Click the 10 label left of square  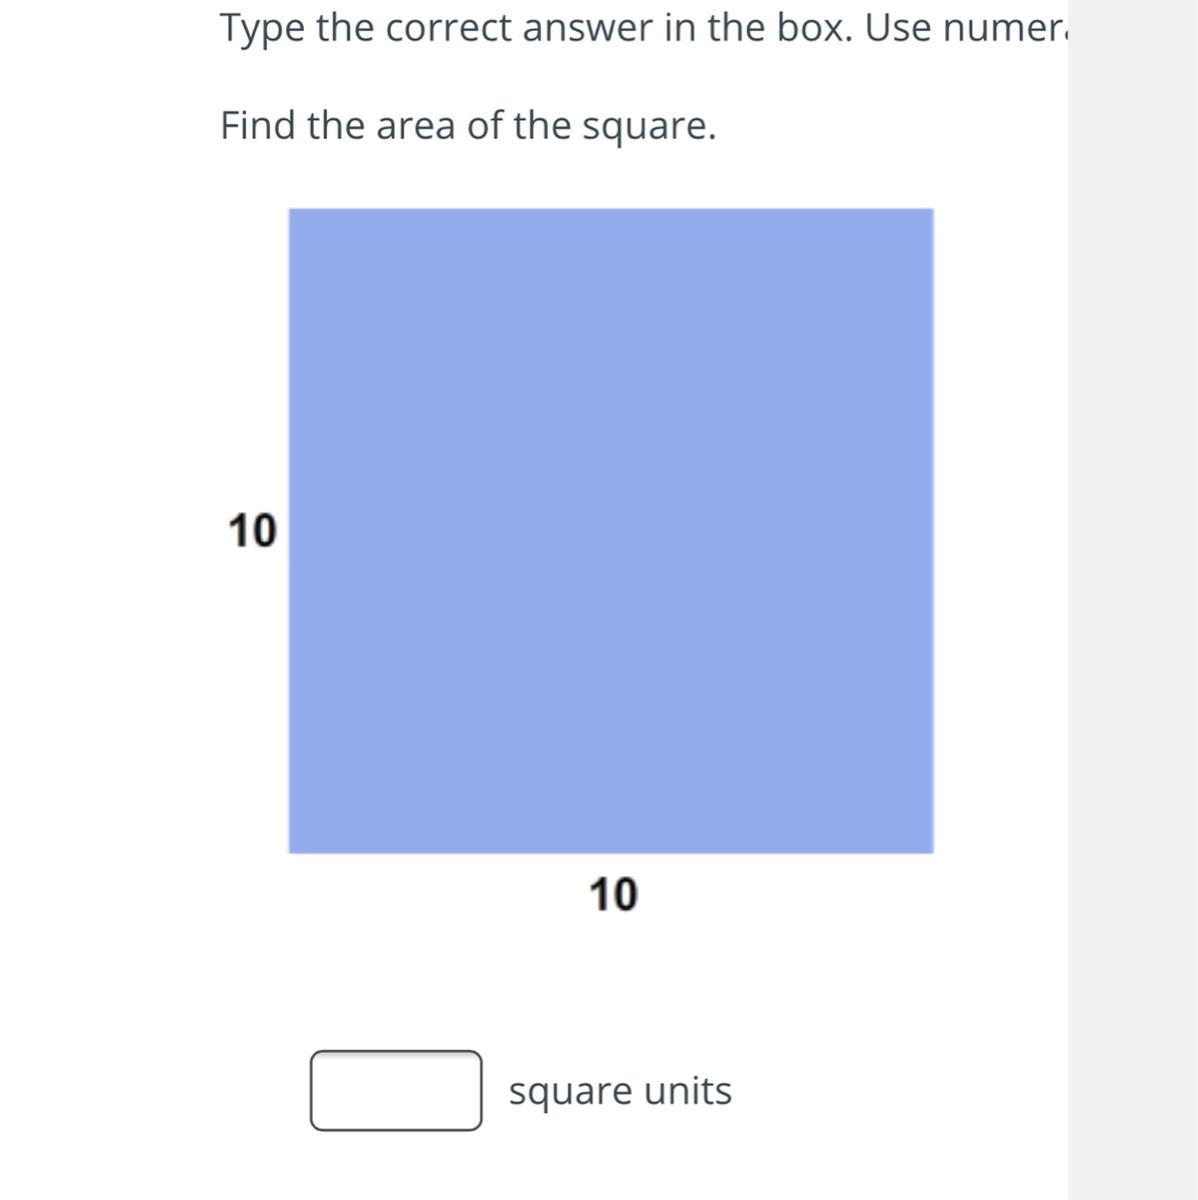point(251,531)
